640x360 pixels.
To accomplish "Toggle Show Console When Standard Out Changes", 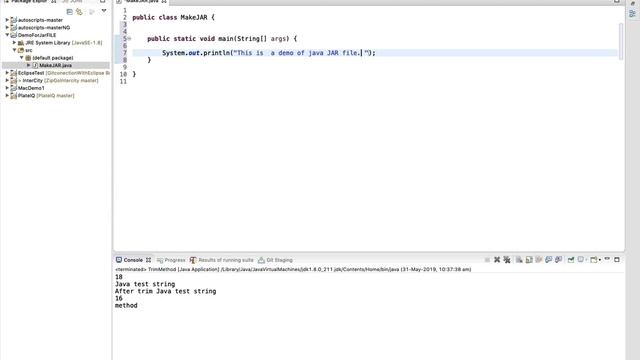I will tap(549, 260).
